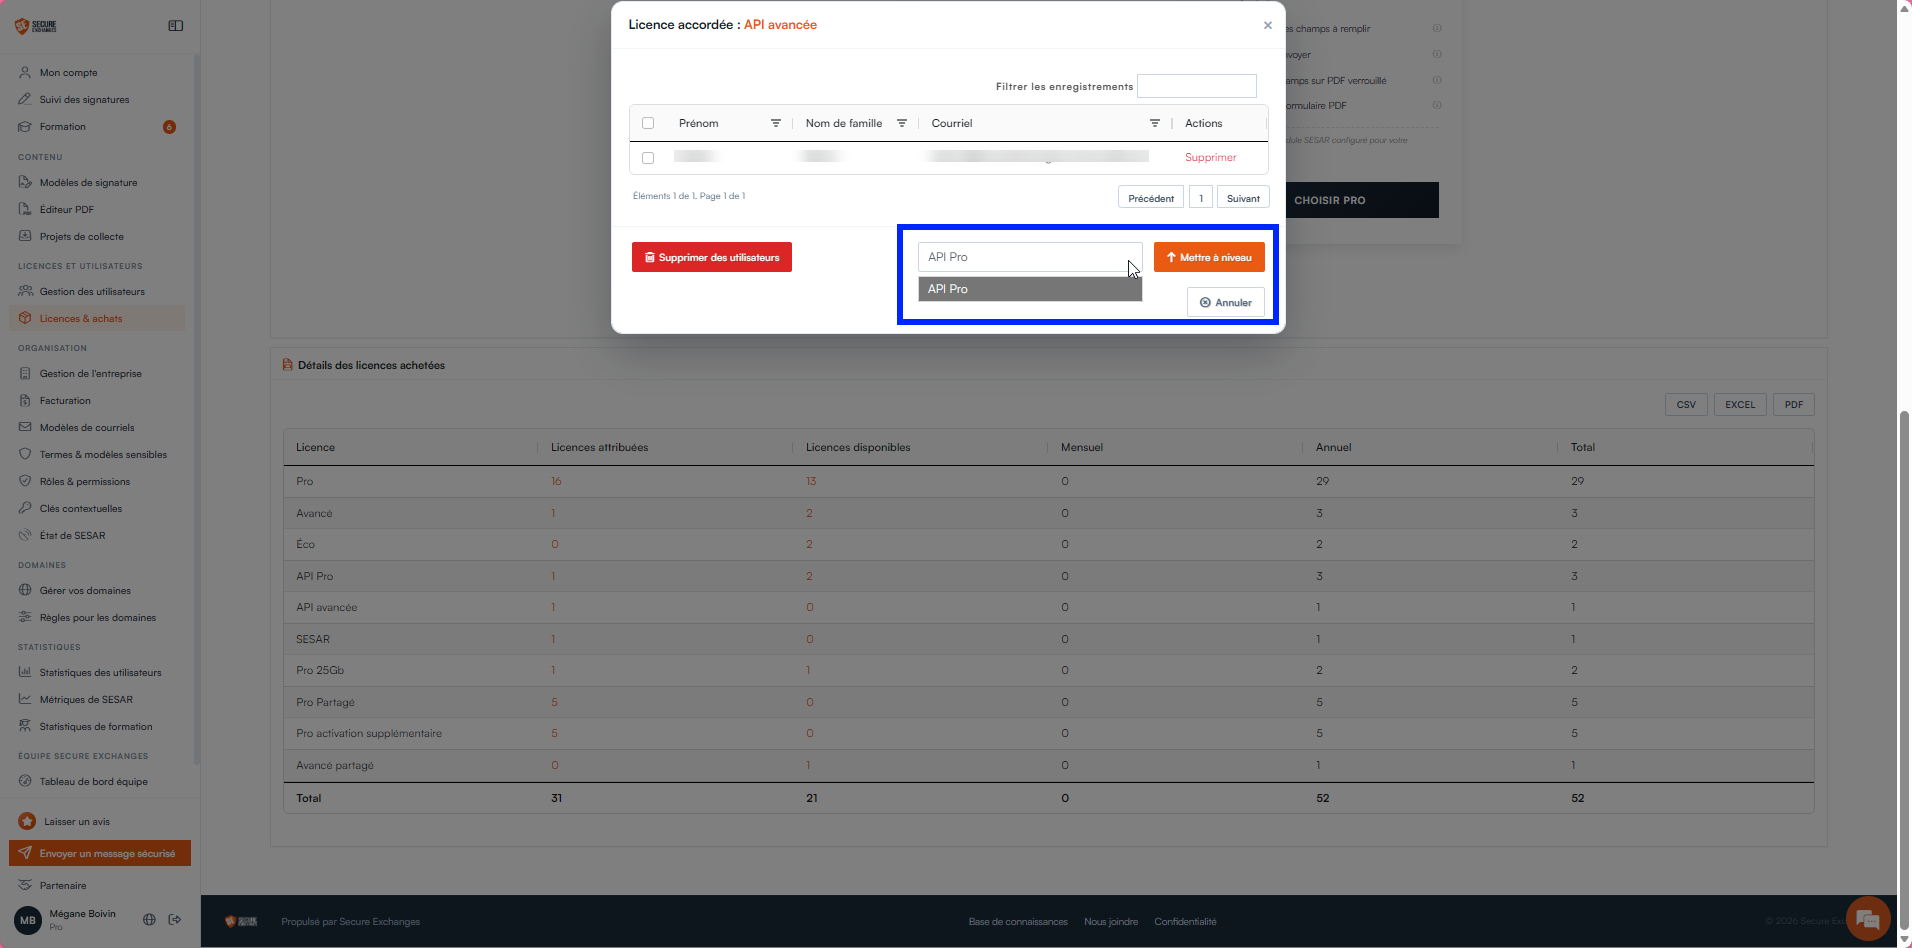Open the Formation notification badge

point(169,127)
